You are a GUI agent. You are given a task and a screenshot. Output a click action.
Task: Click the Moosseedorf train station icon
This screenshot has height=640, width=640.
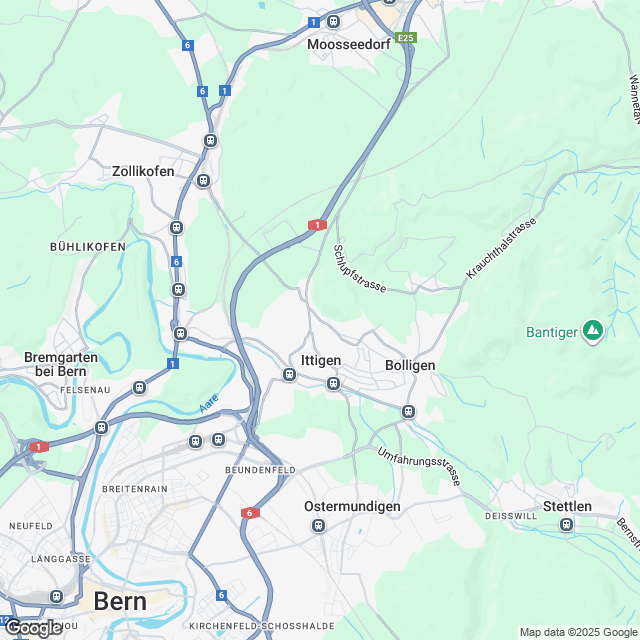click(333, 21)
